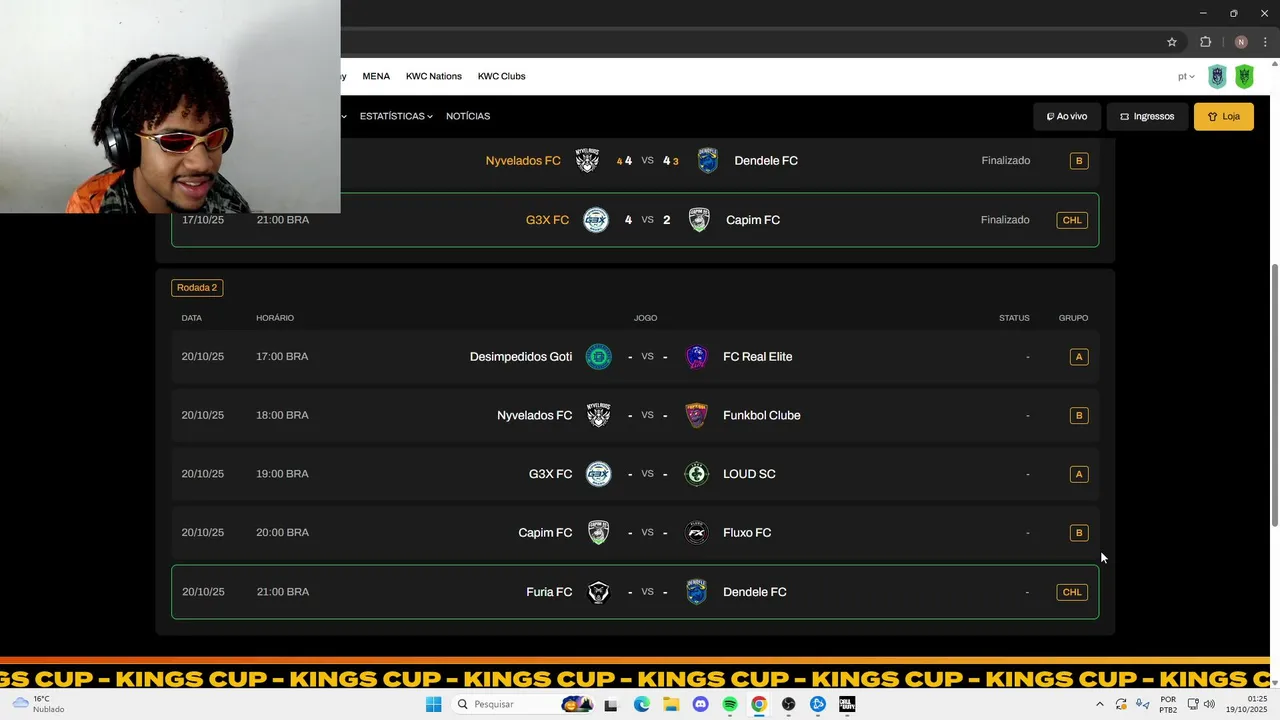The width and height of the screenshot is (1280, 720).
Task: Click the page vertical scrollbar
Action: 1274,395
